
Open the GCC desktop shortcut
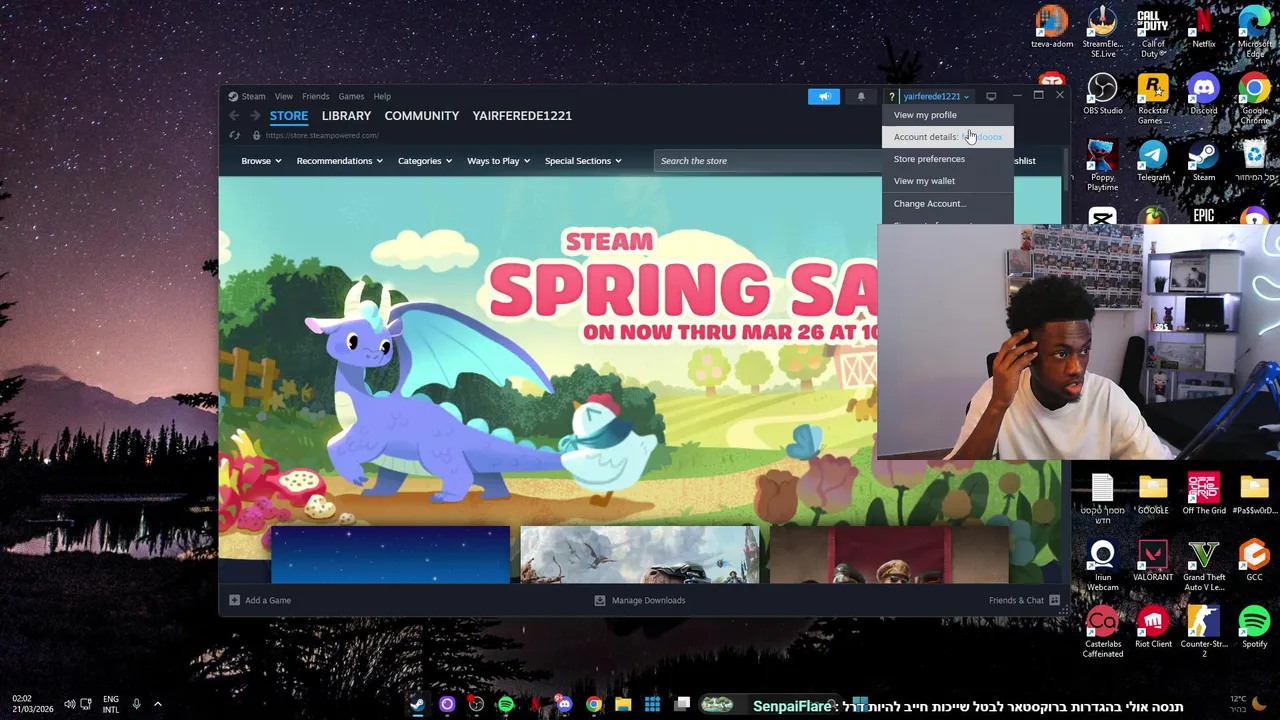point(1254,562)
